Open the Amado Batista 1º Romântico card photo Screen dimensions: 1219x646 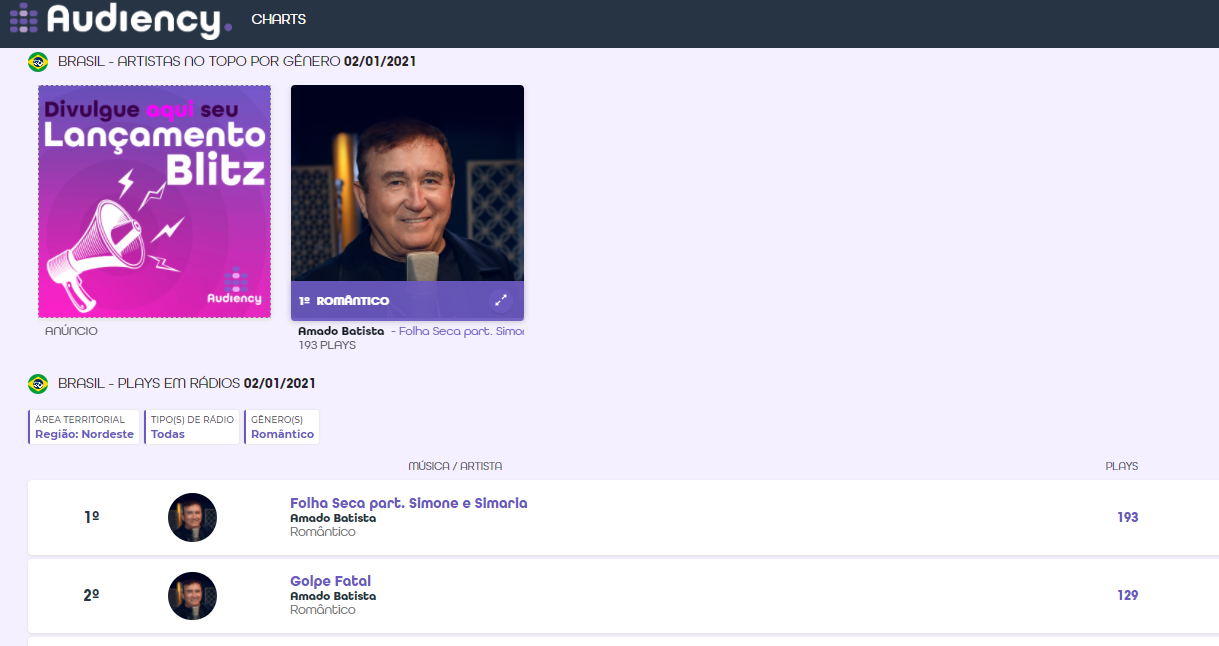point(407,184)
